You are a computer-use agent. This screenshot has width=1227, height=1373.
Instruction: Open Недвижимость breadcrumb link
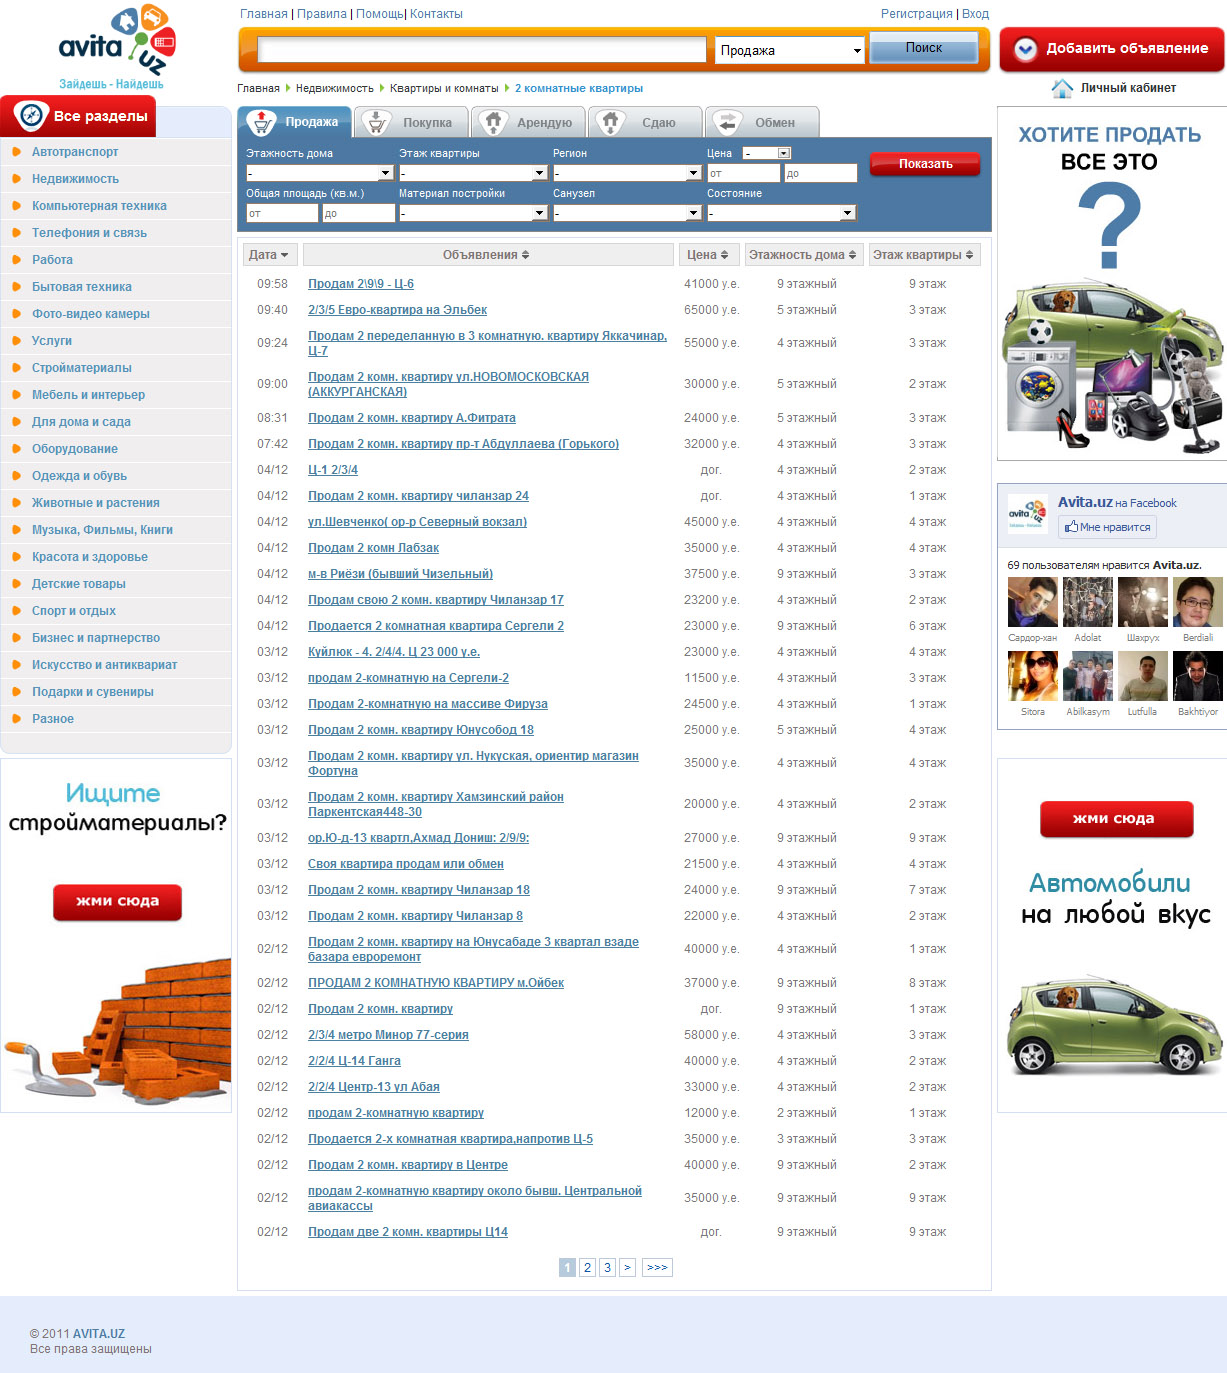335,89
